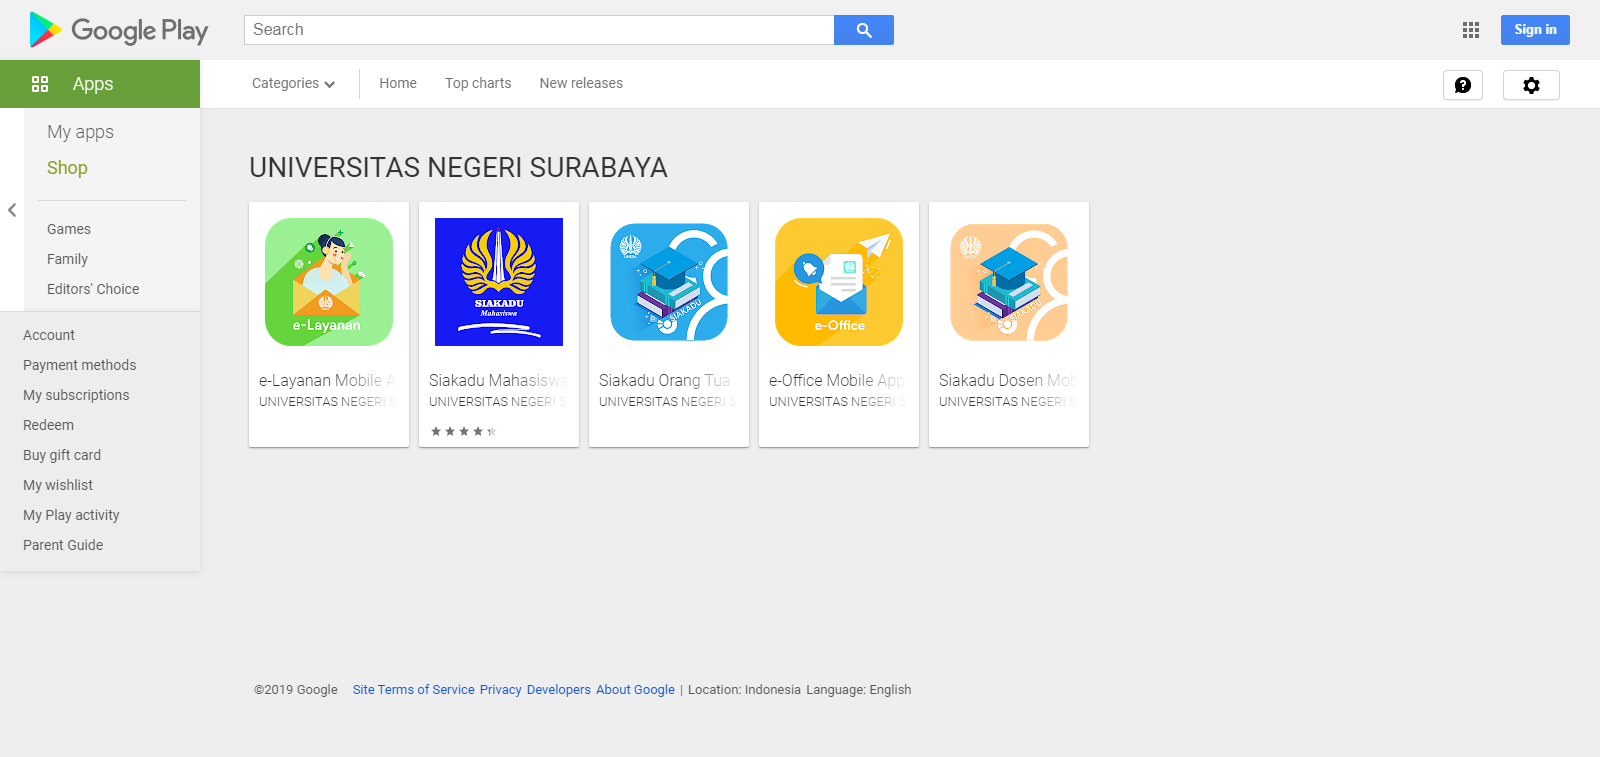This screenshot has width=1600, height=757.
Task: Open Games category in sidebar
Action: click(x=69, y=229)
